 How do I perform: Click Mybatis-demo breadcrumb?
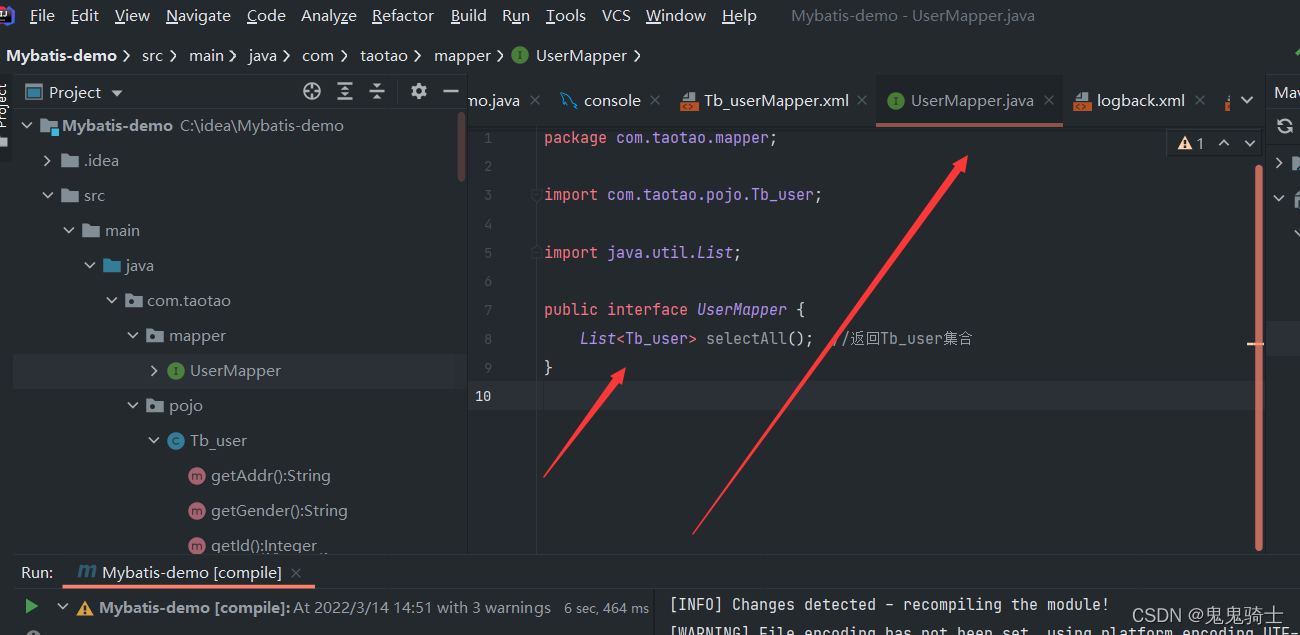(x=62, y=56)
